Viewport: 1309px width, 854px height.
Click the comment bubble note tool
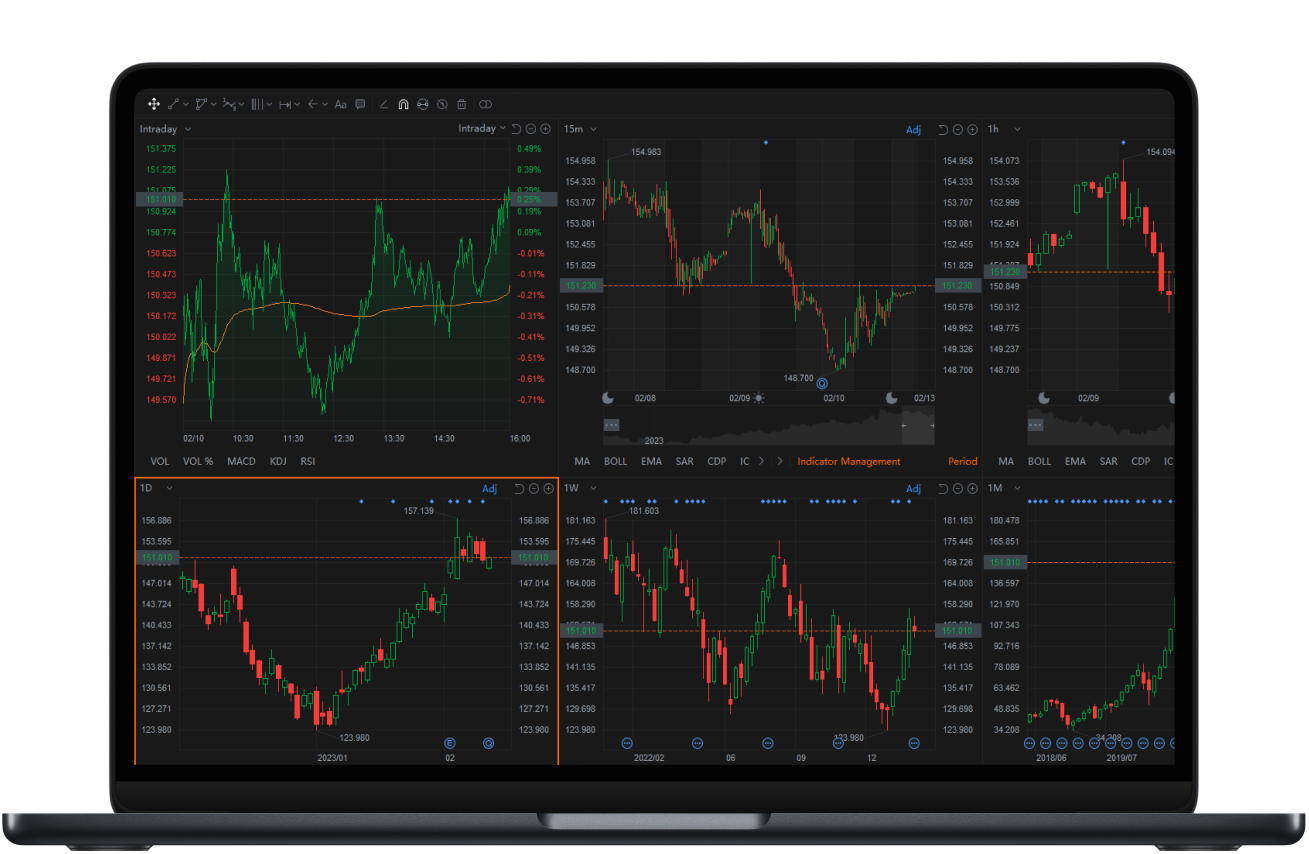coord(360,104)
